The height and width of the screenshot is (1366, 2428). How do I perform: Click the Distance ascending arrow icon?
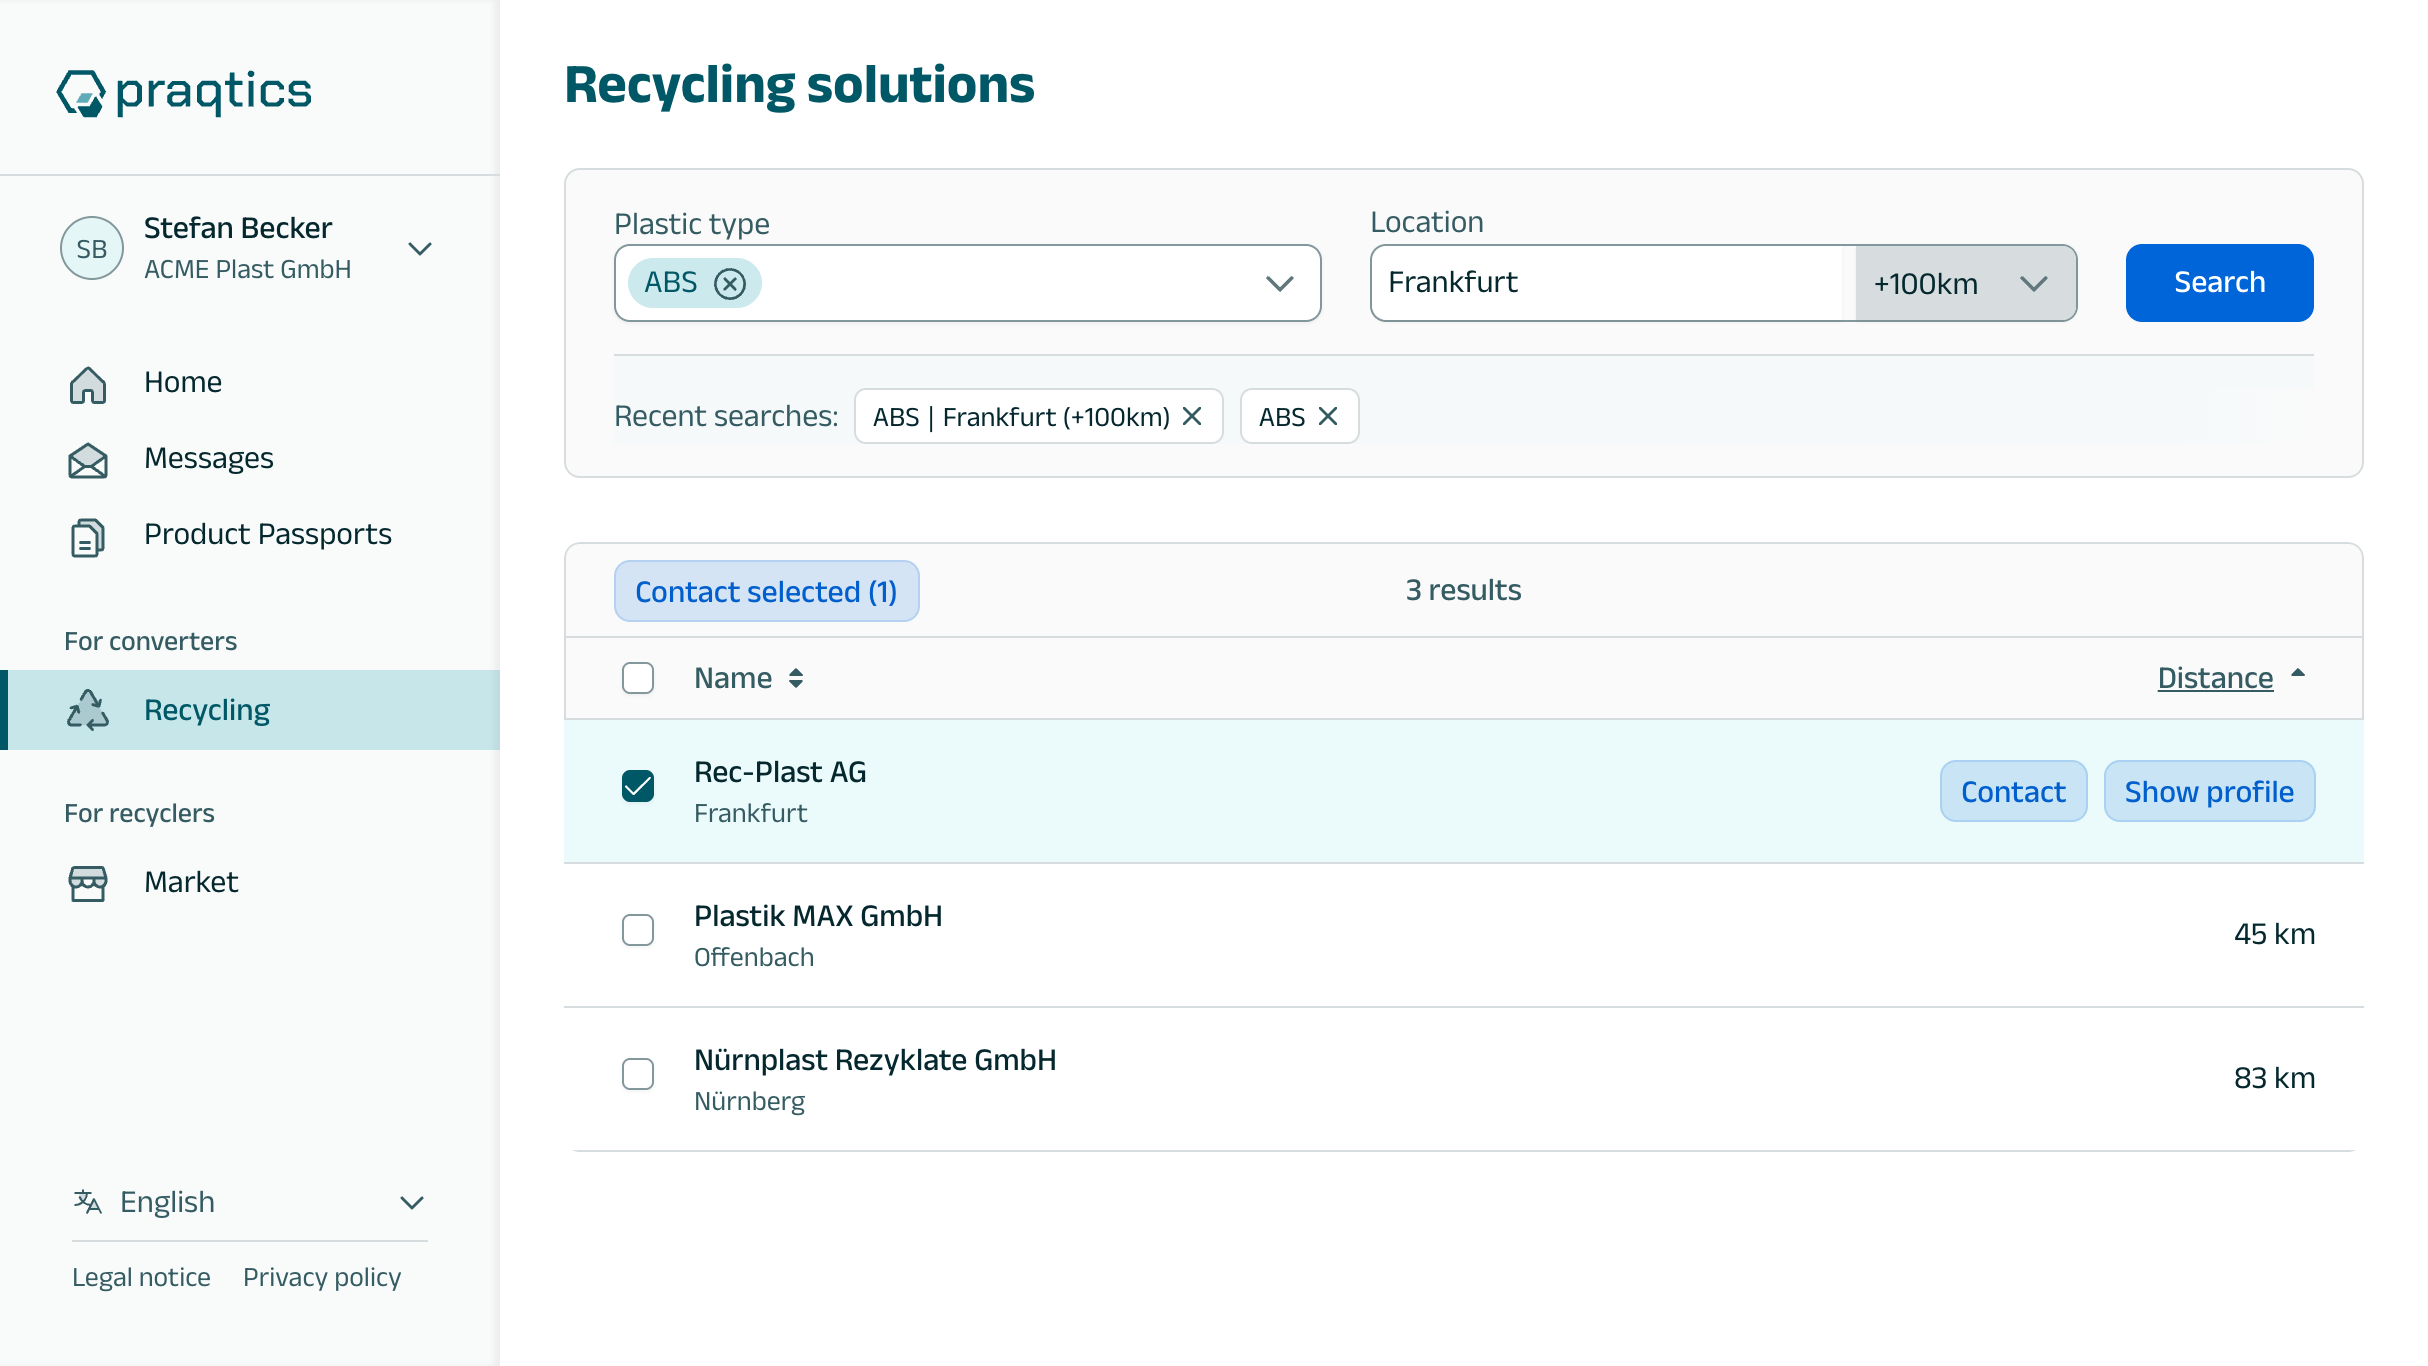click(2298, 674)
